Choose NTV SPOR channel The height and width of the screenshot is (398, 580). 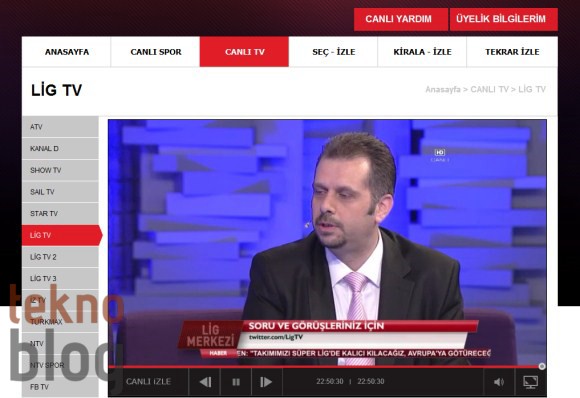60,365
